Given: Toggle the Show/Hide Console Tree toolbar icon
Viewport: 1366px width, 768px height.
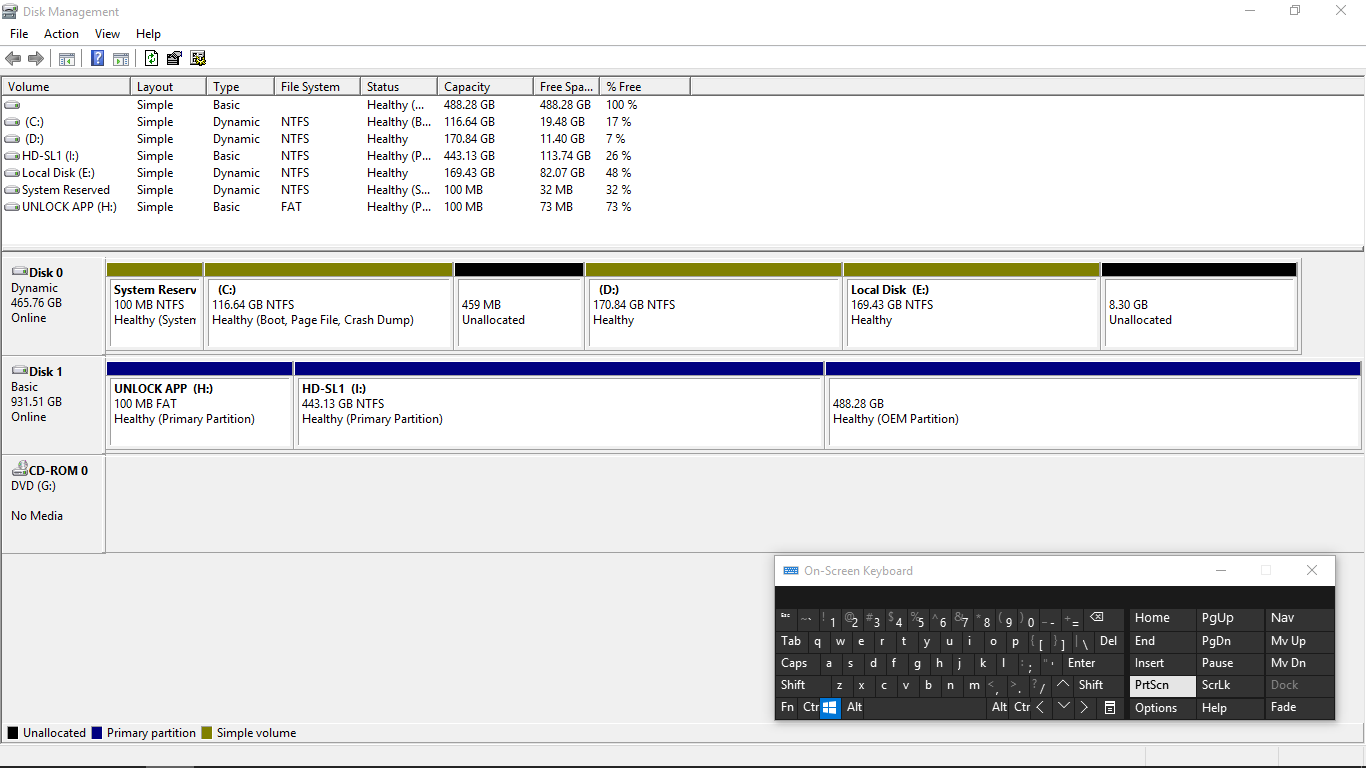Looking at the screenshot, I should click(67, 59).
